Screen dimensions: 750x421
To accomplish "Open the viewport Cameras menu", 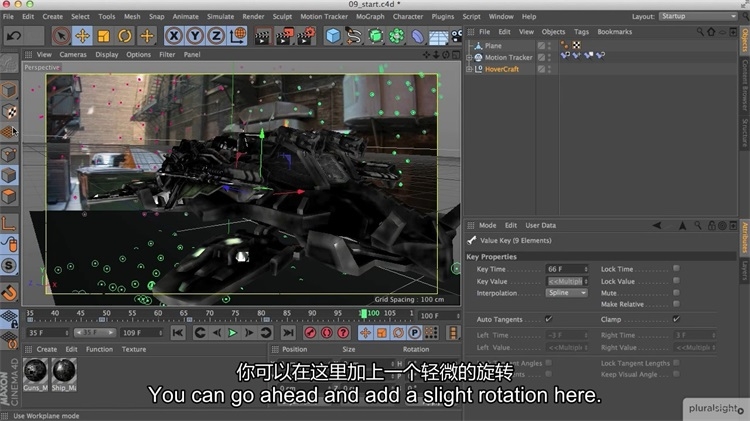I will point(73,55).
